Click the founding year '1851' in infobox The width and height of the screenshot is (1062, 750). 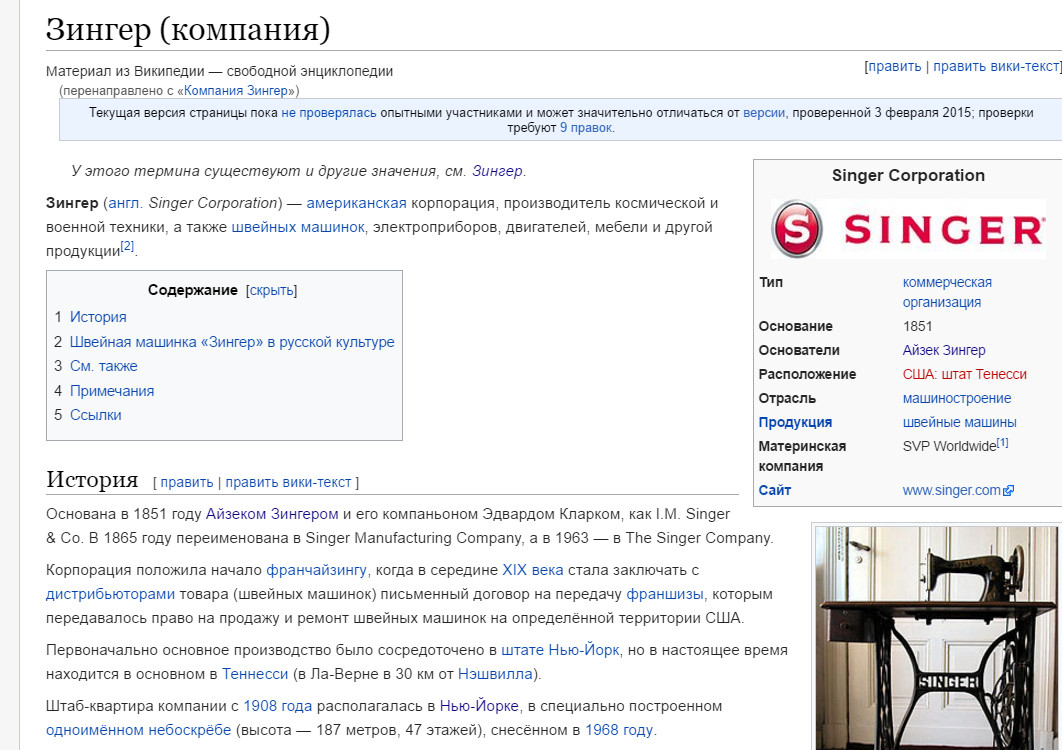pyautogui.click(x=917, y=327)
